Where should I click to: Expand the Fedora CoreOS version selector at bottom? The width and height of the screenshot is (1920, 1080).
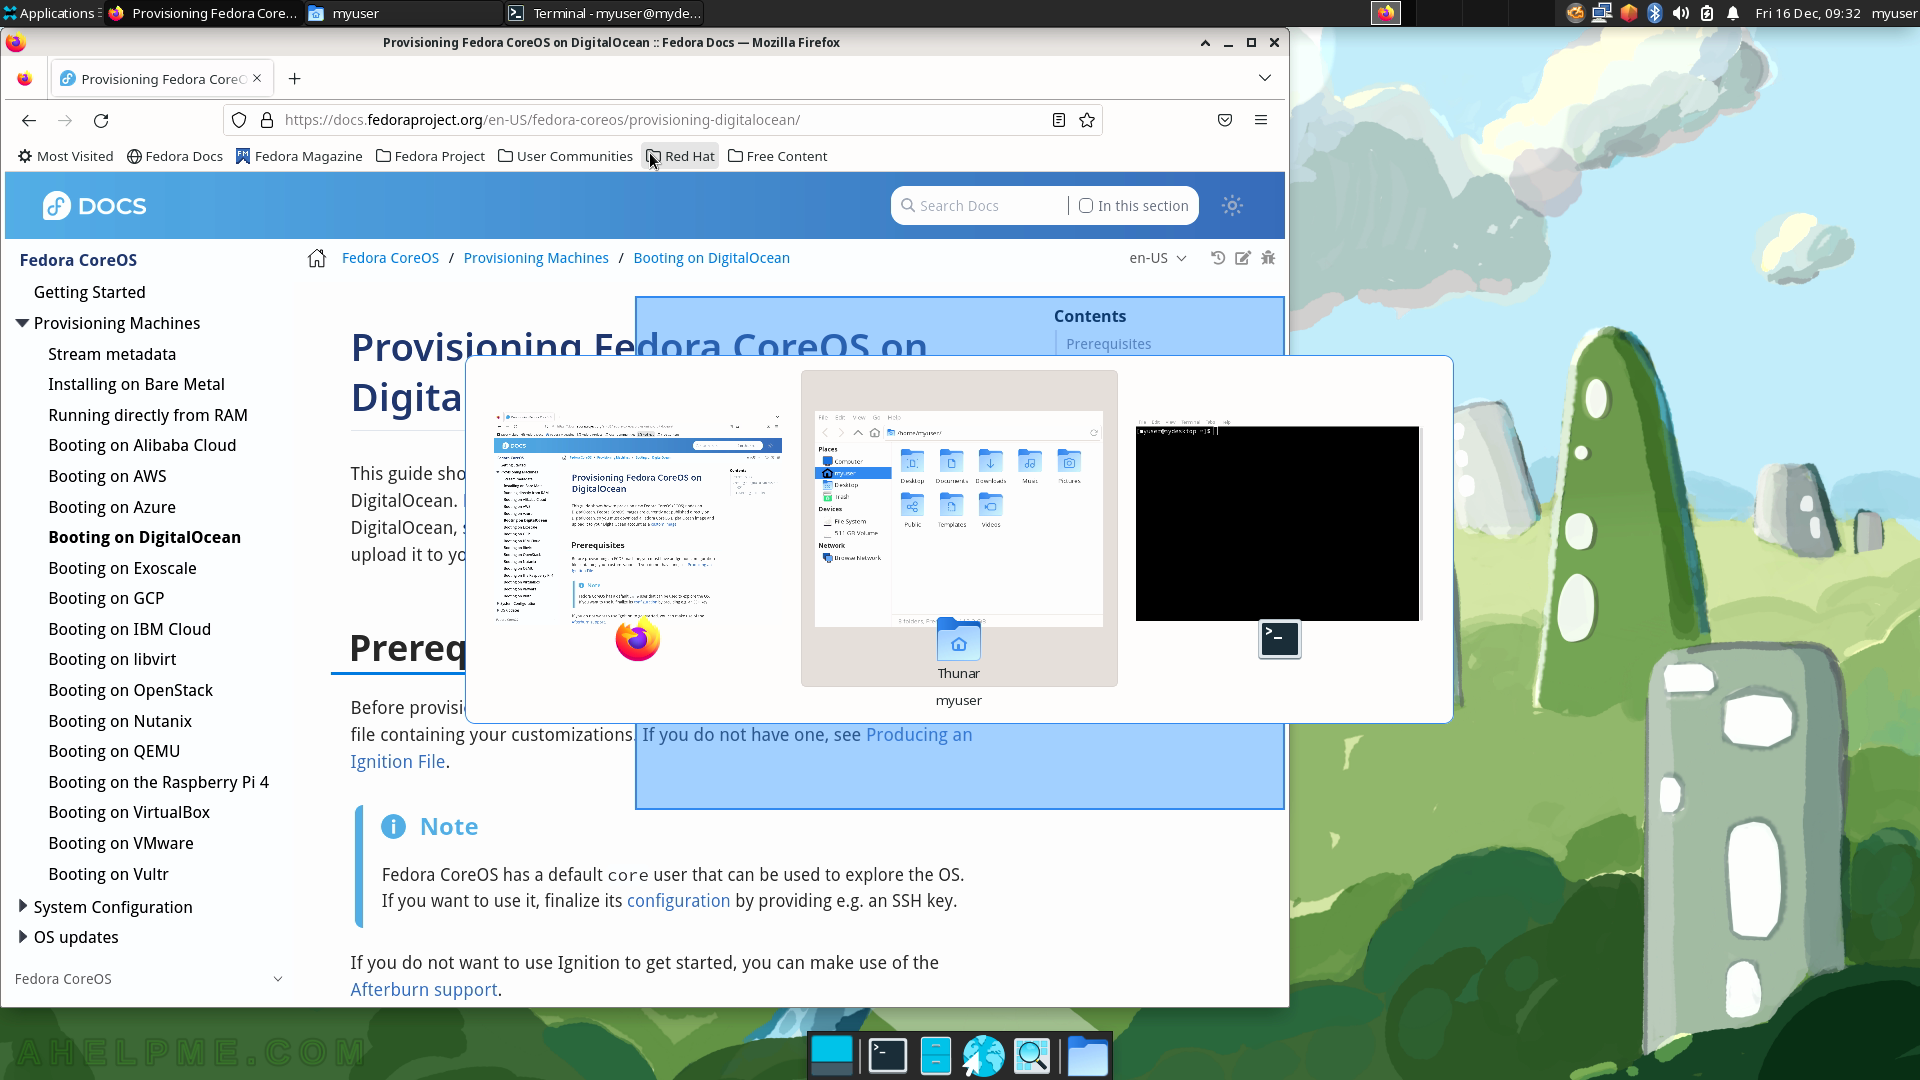pyautogui.click(x=148, y=979)
